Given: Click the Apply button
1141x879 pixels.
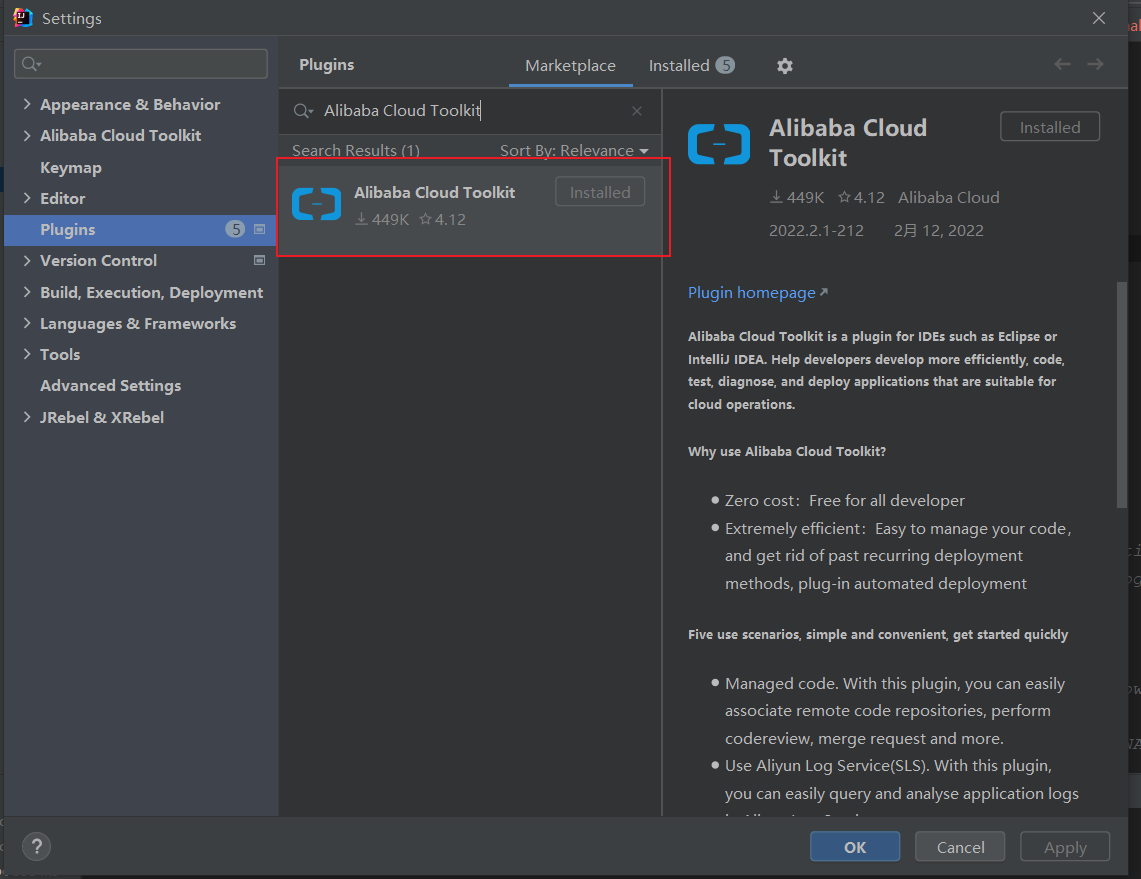Looking at the screenshot, I should coord(1065,846).
